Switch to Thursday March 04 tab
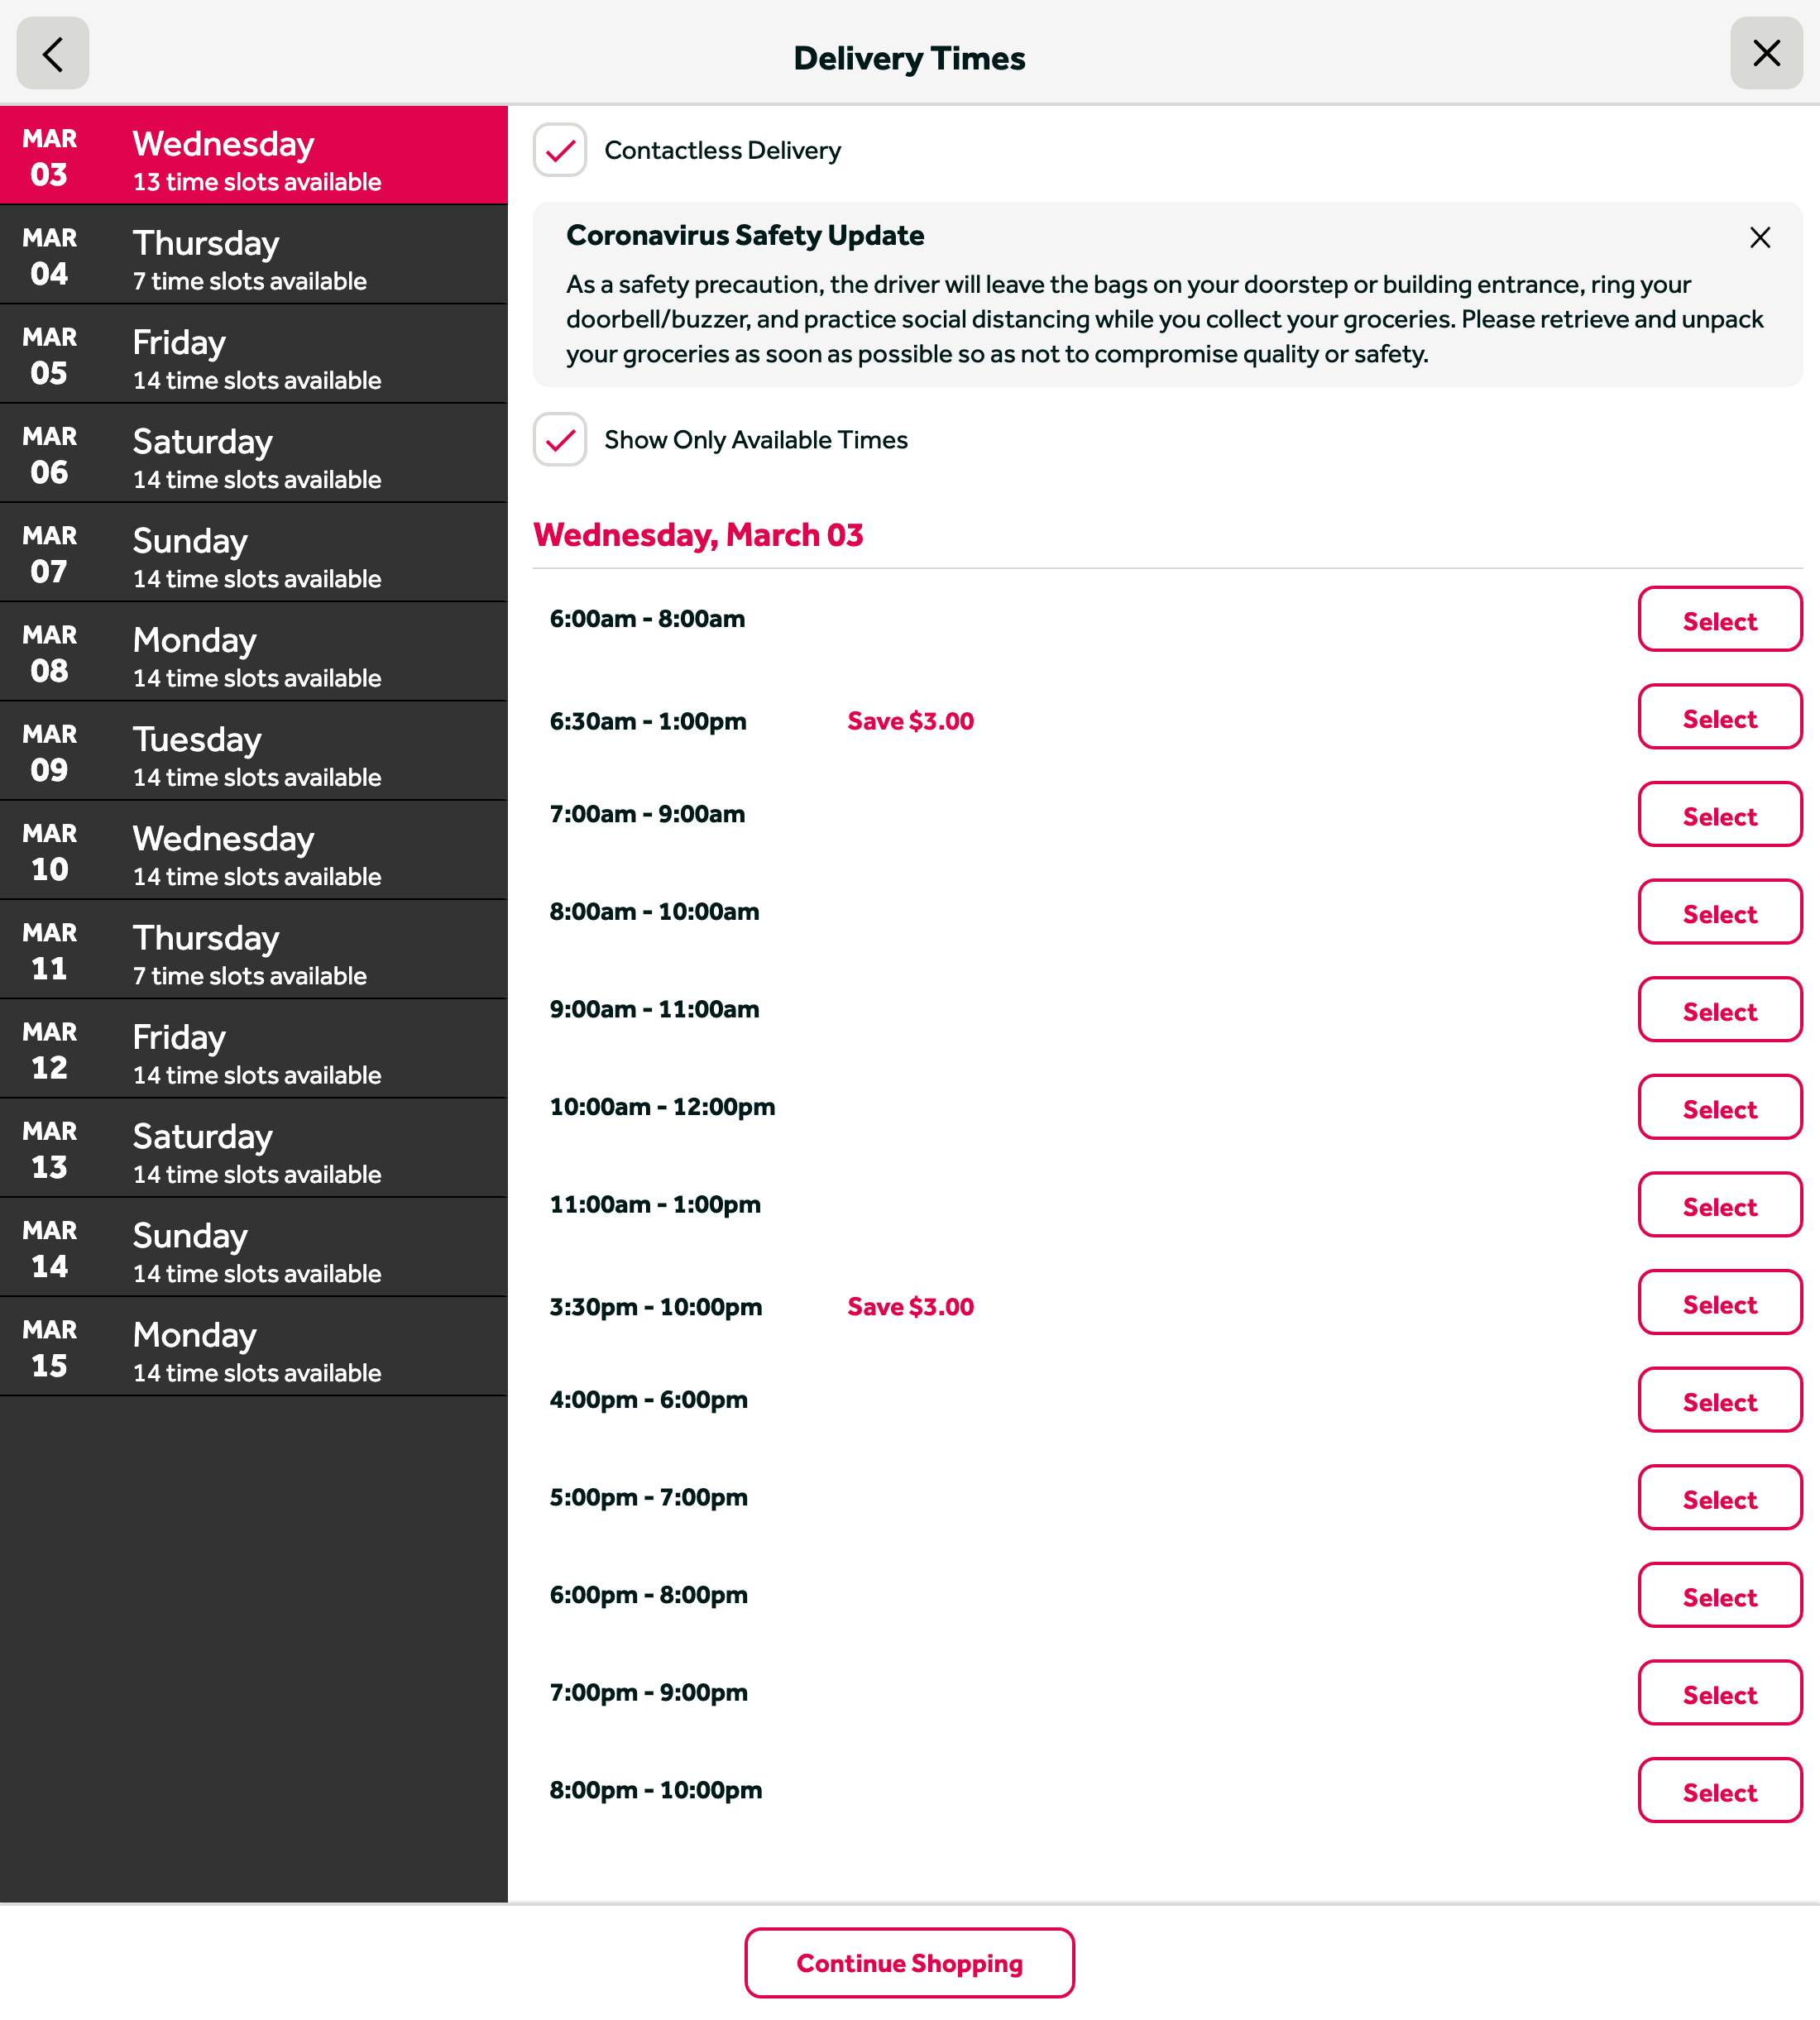Screen dimensions: 1820x2020 254,256
